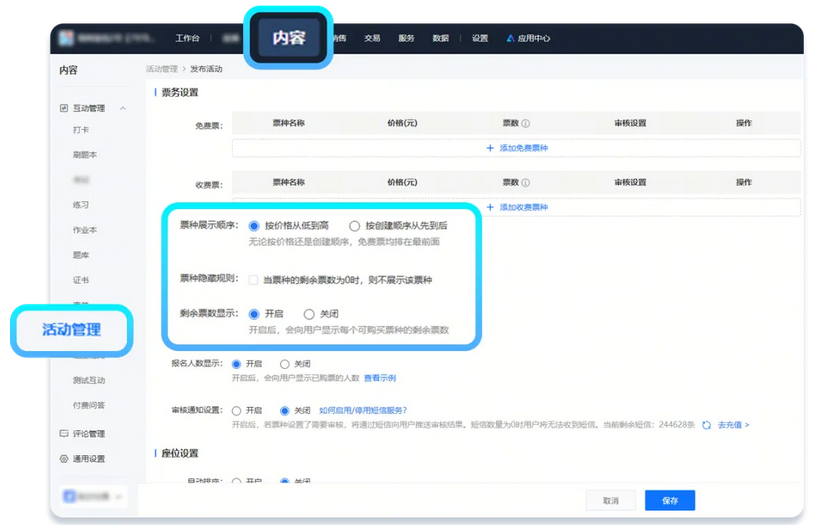
Task: Click the shop avatar icon at top left
Action: (x=65, y=38)
